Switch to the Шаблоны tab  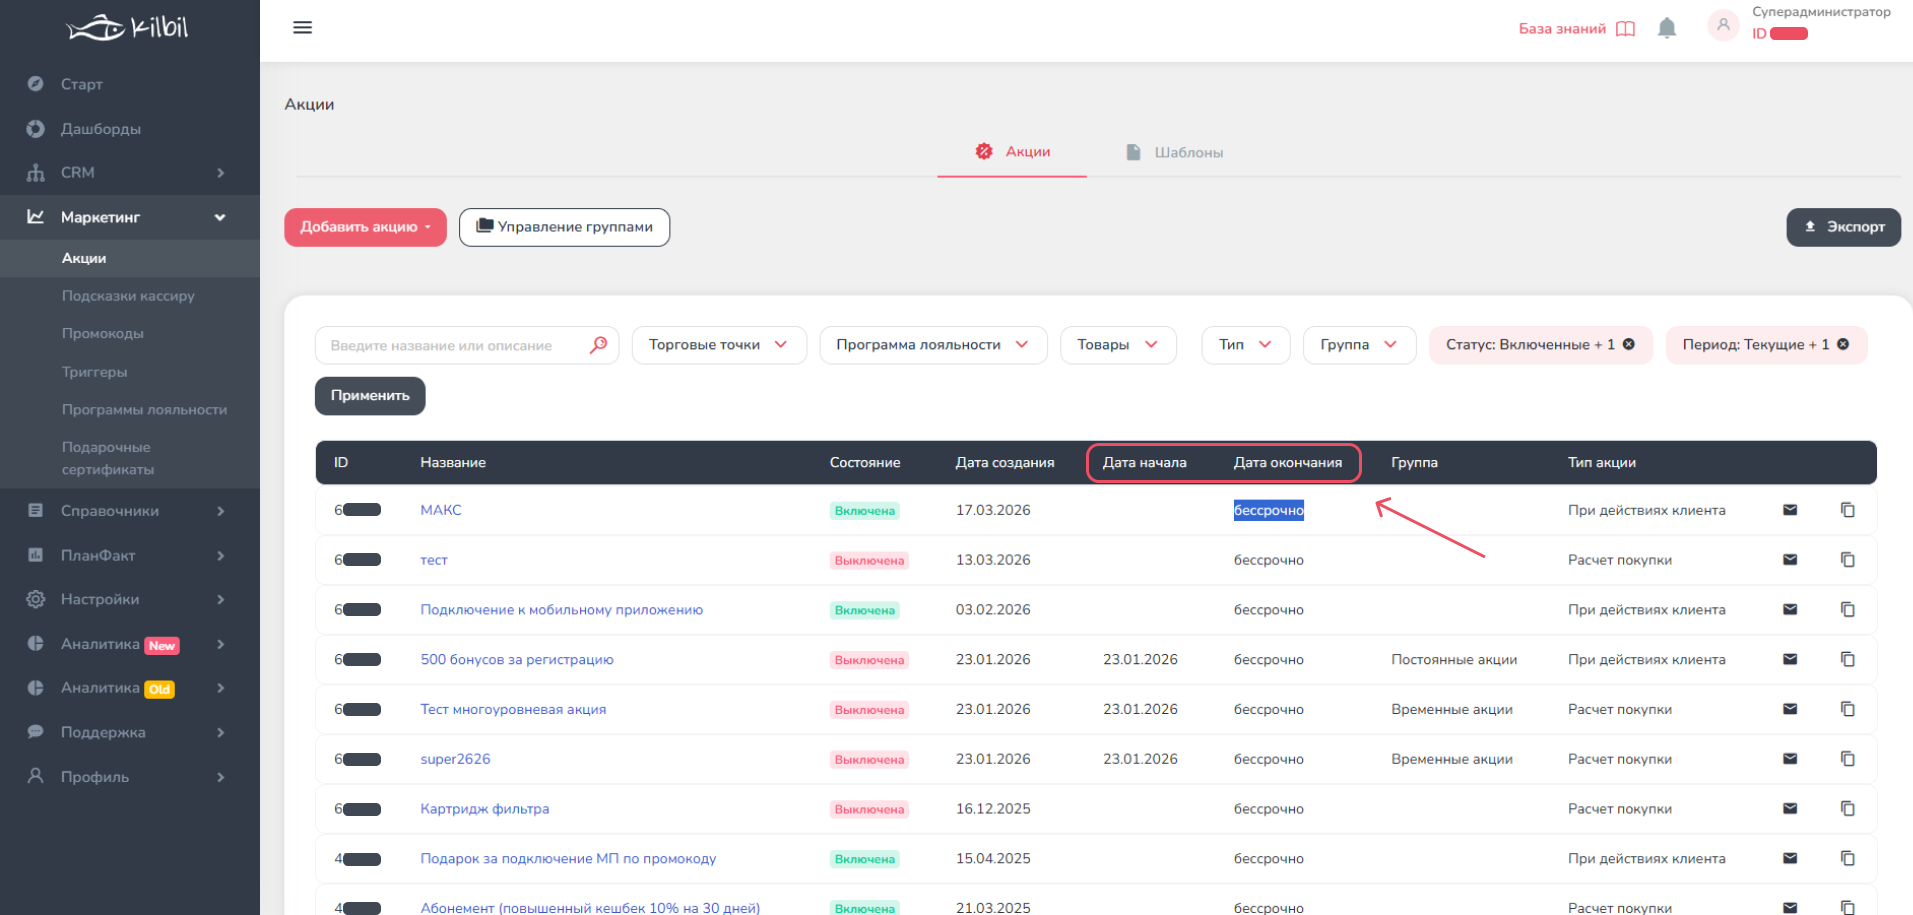1175,152
